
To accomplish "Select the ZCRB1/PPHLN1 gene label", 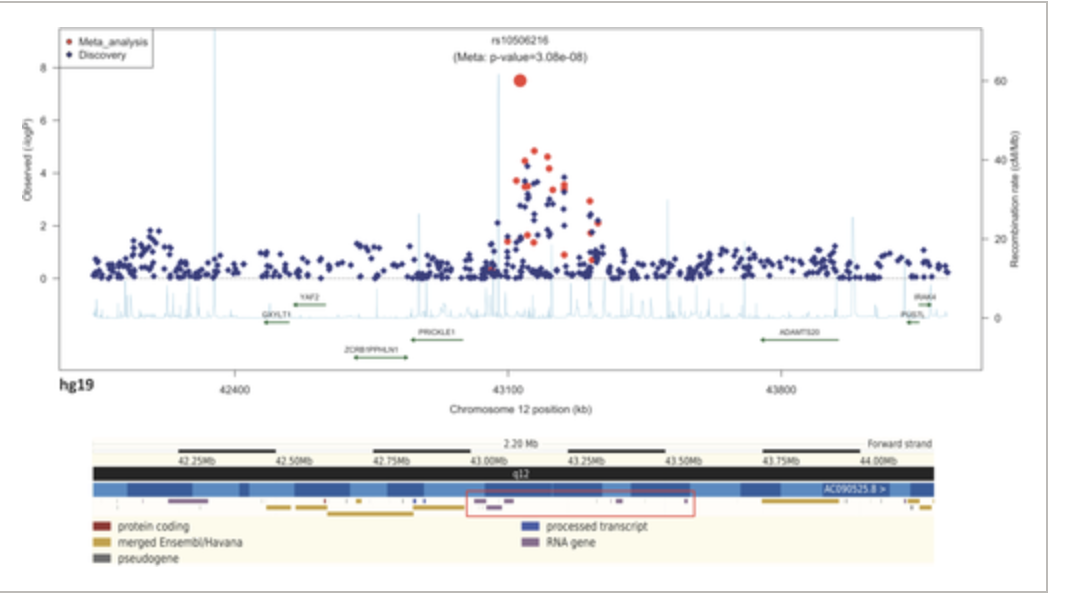I will [x=371, y=349].
